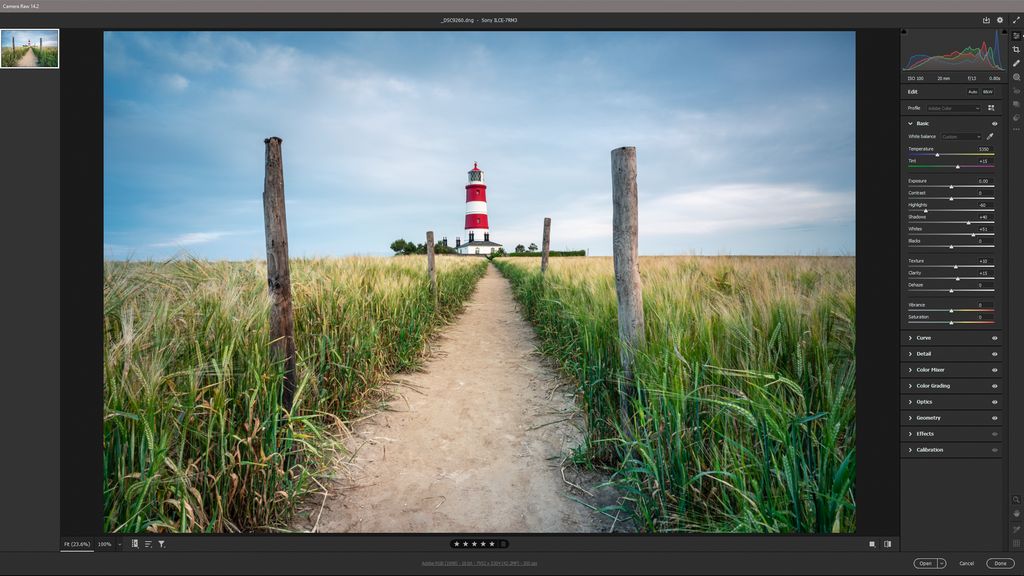The width and height of the screenshot is (1024, 576).
Task: Open the White Balance dropdown
Action: pos(960,136)
